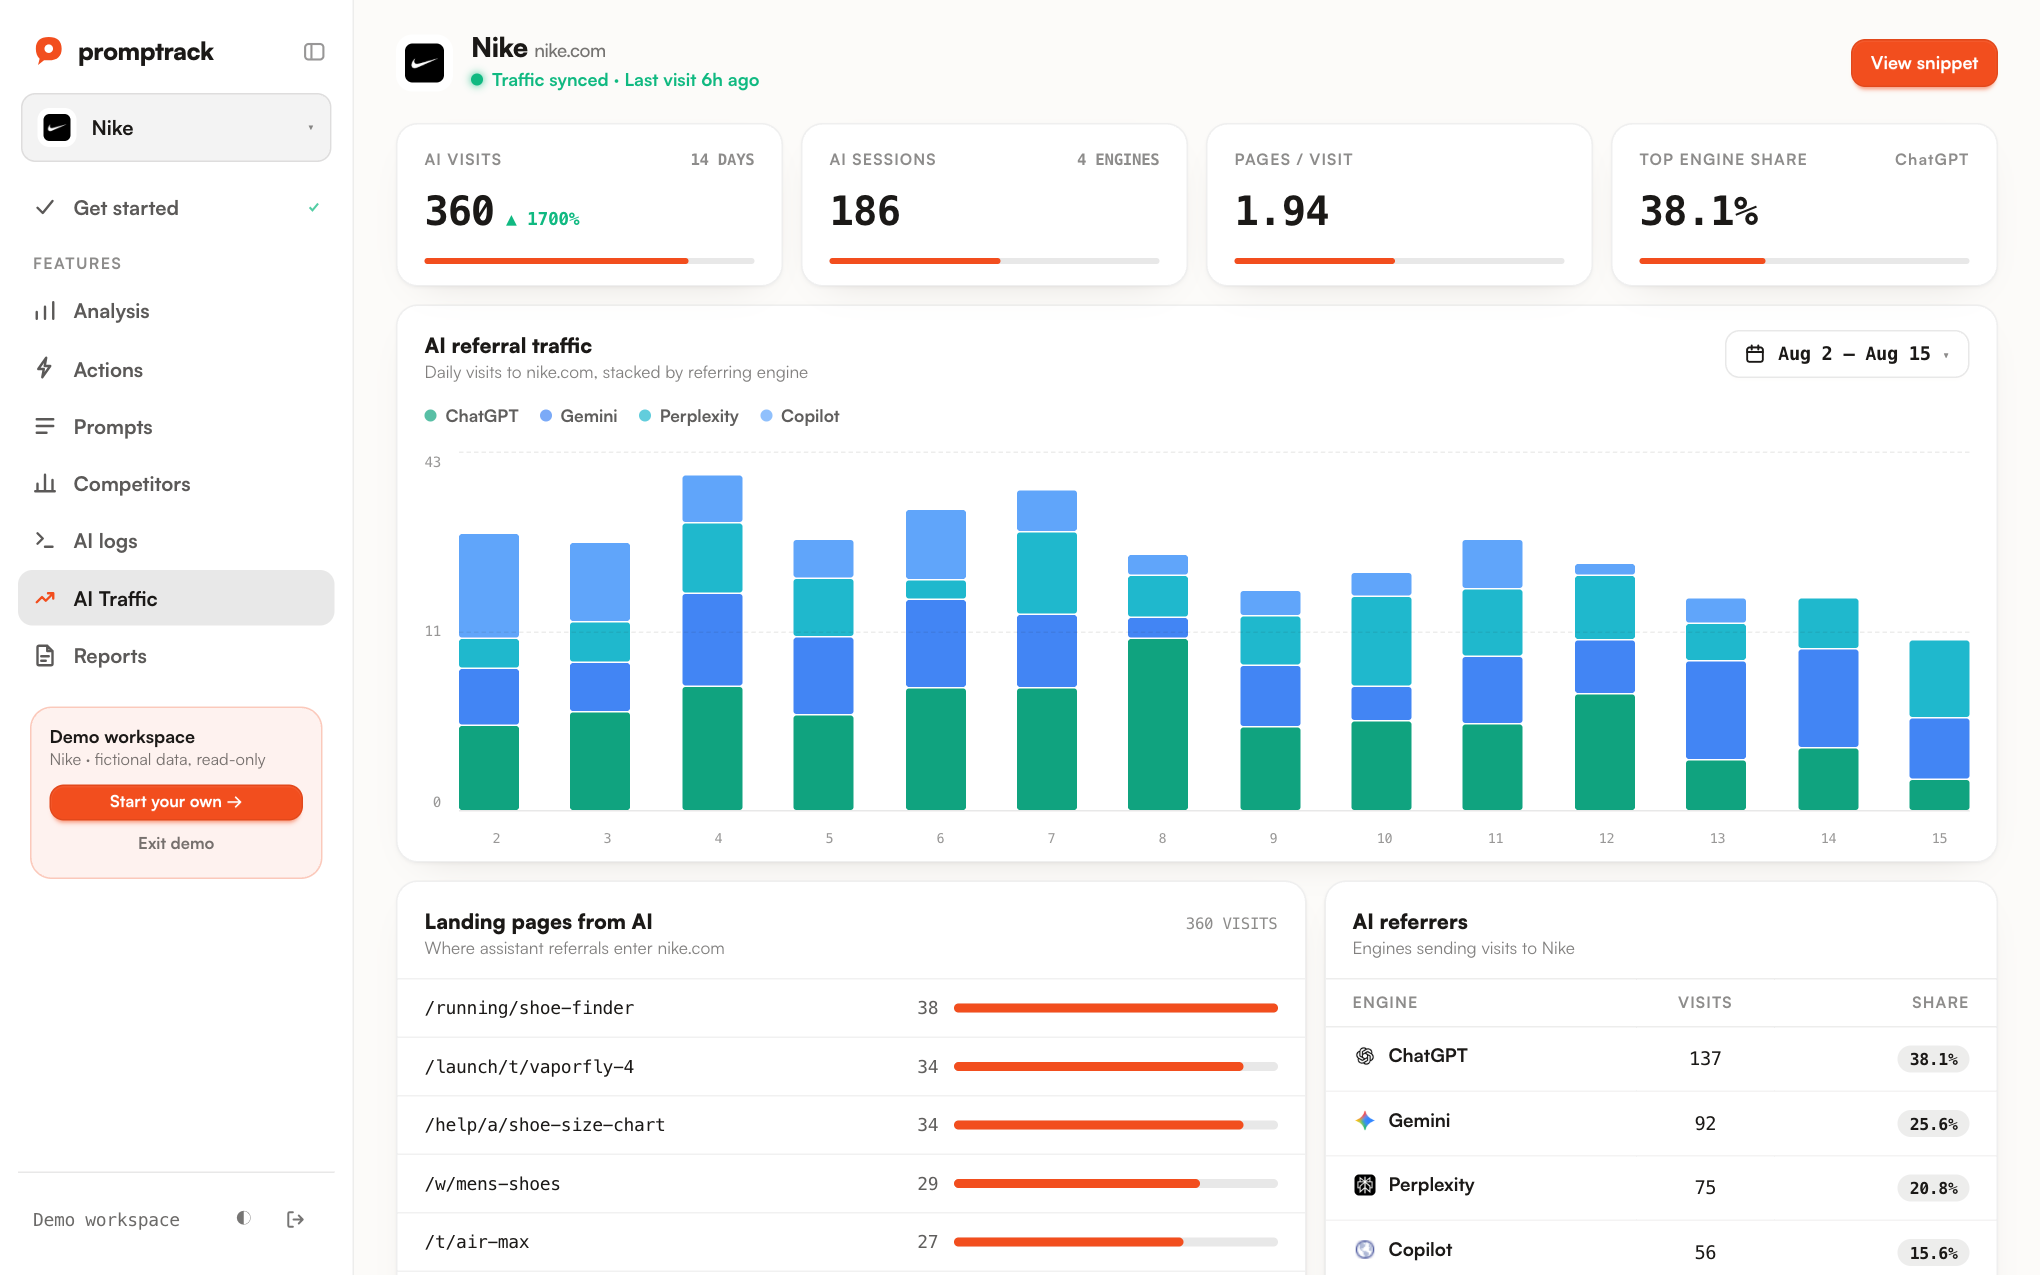Click the Gemini sparkle icon
Image resolution: width=2040 pixels, height=1275 pixels.
click(x=1364, y=1121)
